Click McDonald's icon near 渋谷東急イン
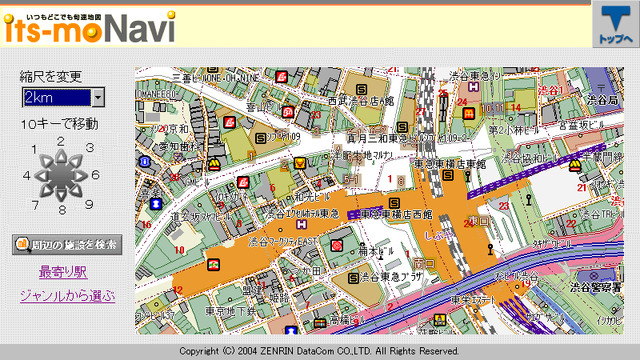This screenshot has width=640, height=360. 469,113
